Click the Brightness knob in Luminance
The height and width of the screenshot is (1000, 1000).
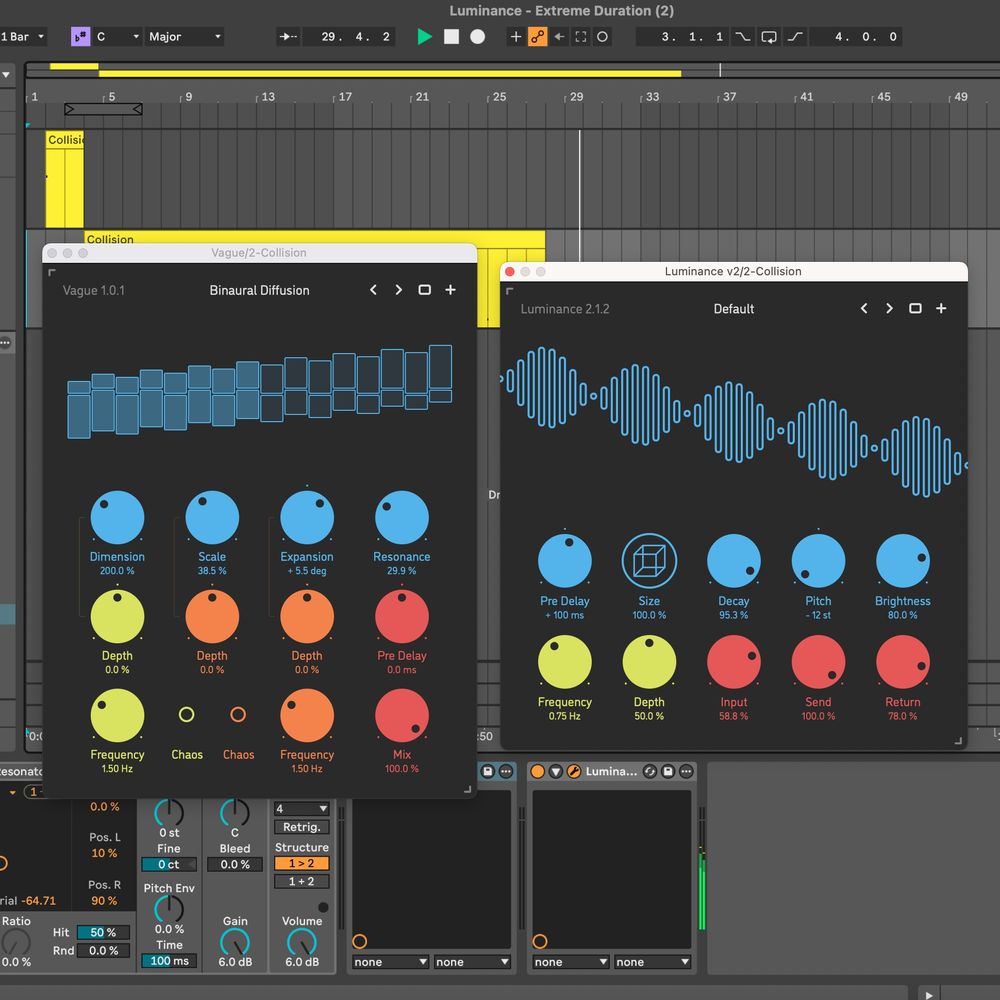(902, 560)
